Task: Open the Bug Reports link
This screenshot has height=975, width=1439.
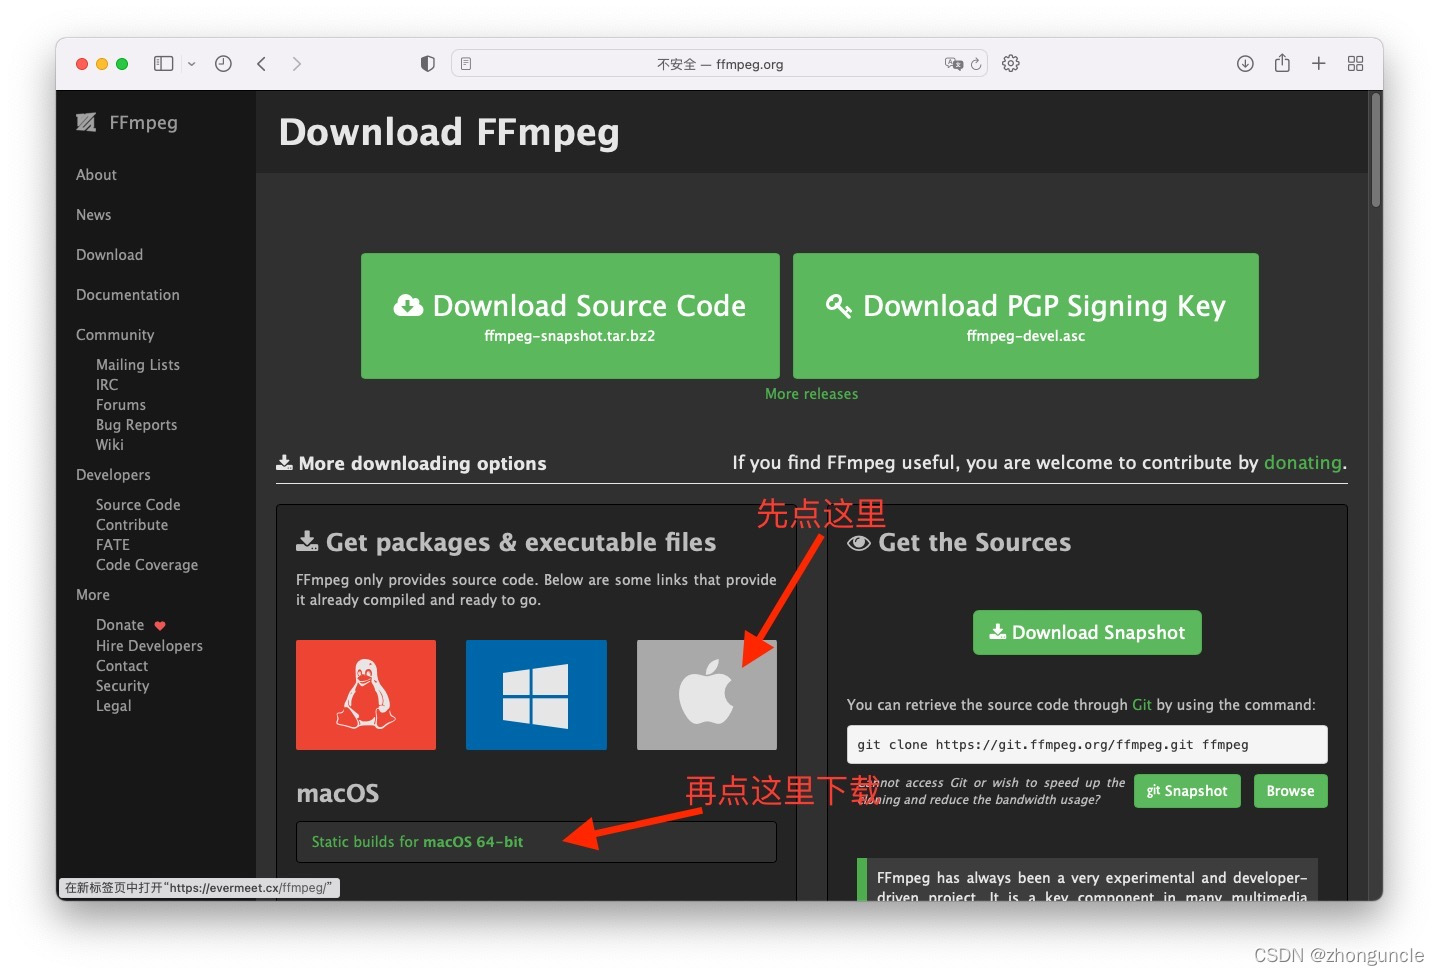Action: tap(136, 425)
